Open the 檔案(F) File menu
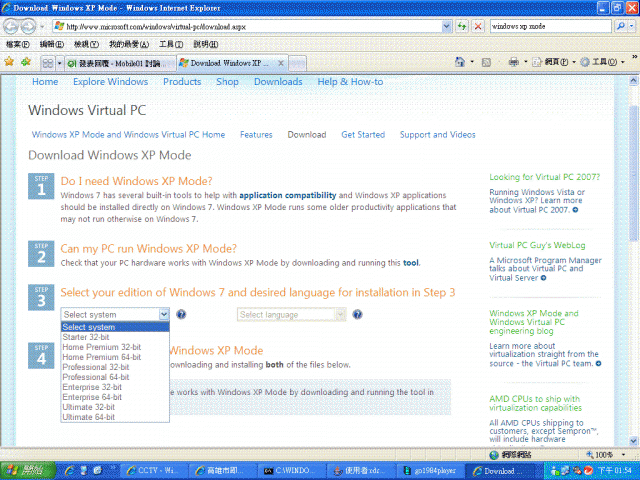Viewport: 640px width, 480px height. coord(18,44)
